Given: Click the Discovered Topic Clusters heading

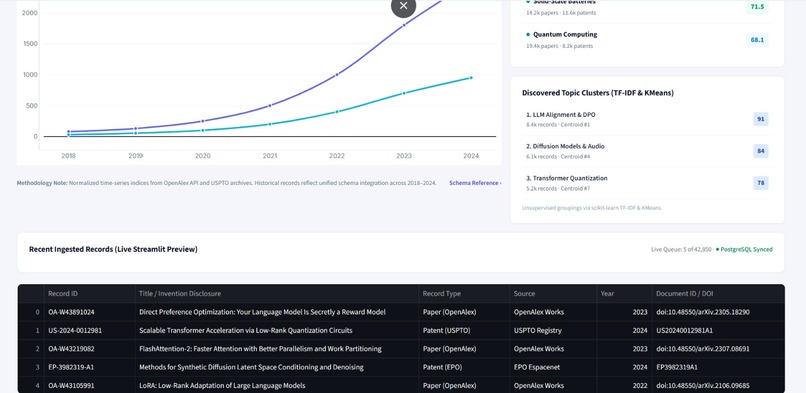Looking at the screenshot, I should click(598, 93).
